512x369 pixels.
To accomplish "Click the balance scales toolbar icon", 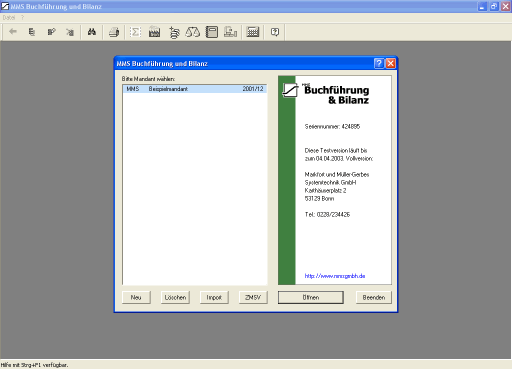I will [x=193, y=32].
